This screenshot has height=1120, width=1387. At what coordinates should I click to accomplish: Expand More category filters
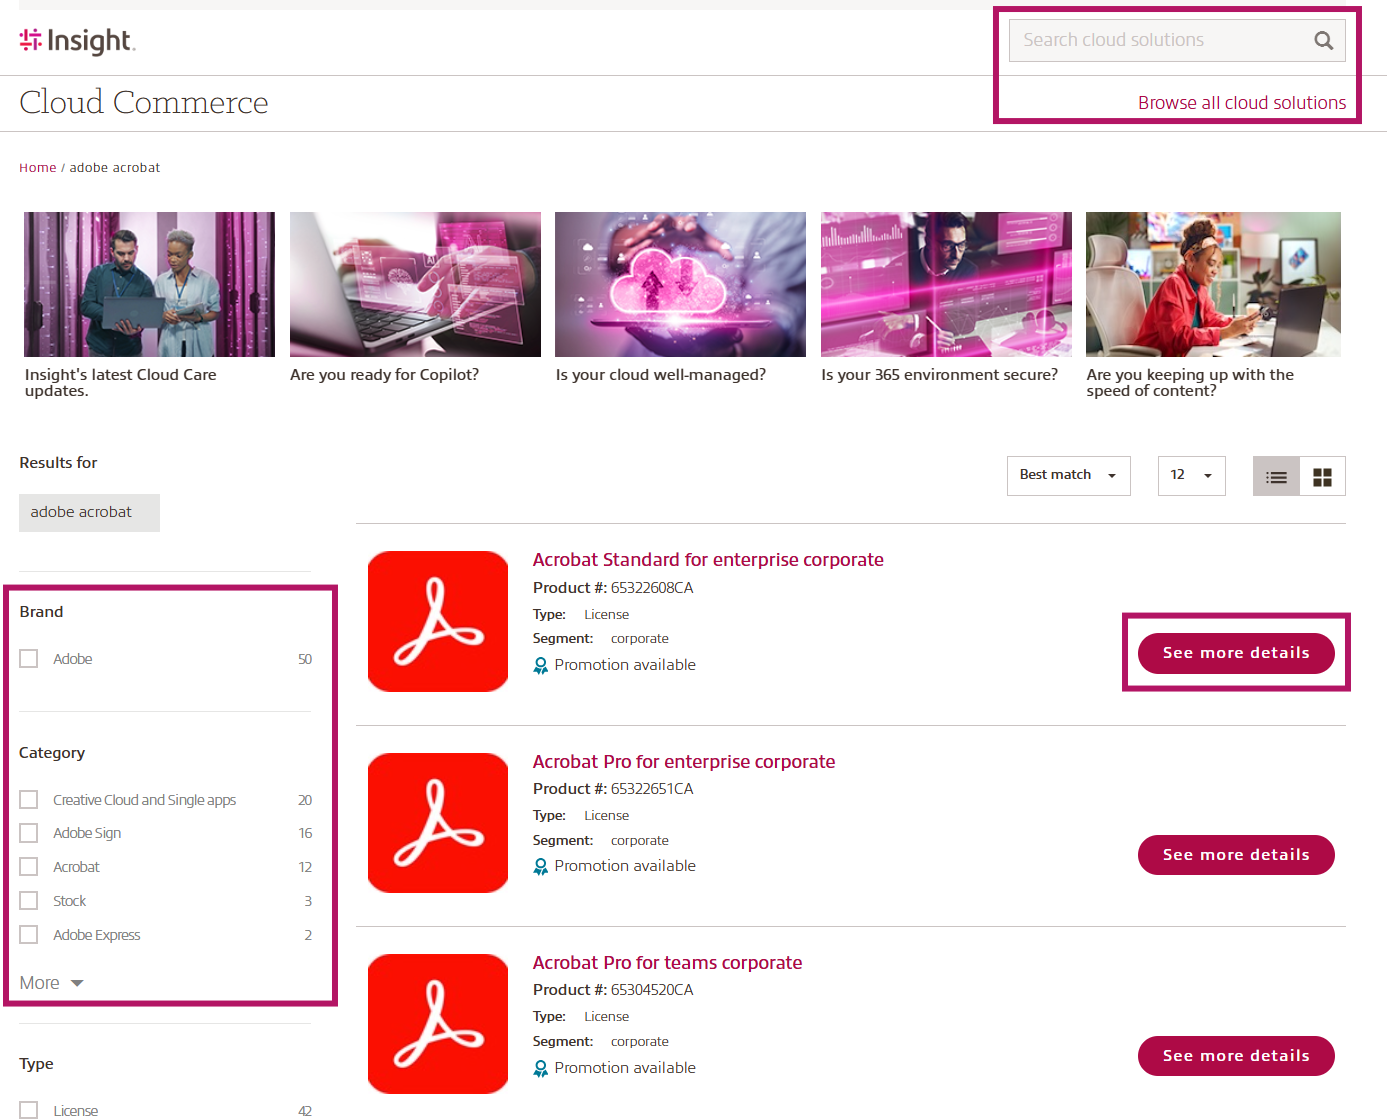click(49, 982)
